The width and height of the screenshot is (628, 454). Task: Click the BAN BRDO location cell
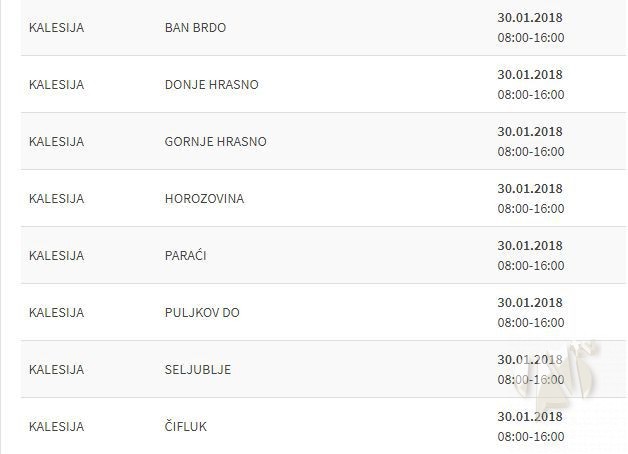click(195, 27)
